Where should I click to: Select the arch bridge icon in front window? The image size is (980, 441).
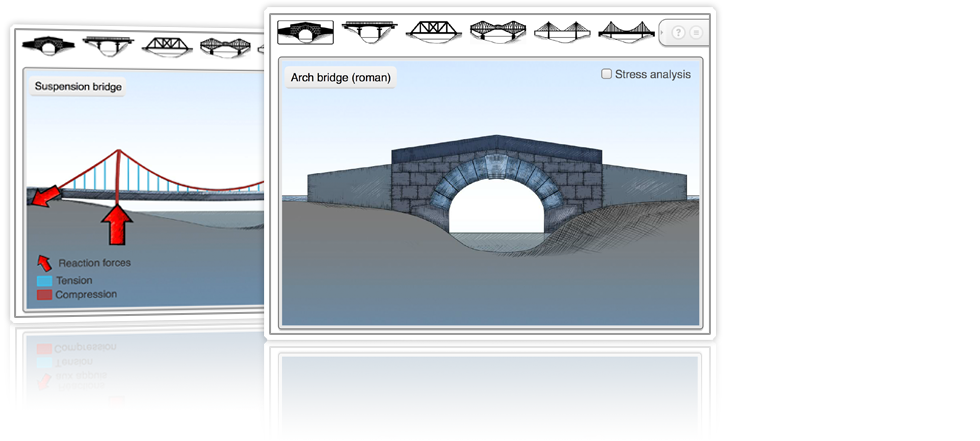(x=306, y=32)
